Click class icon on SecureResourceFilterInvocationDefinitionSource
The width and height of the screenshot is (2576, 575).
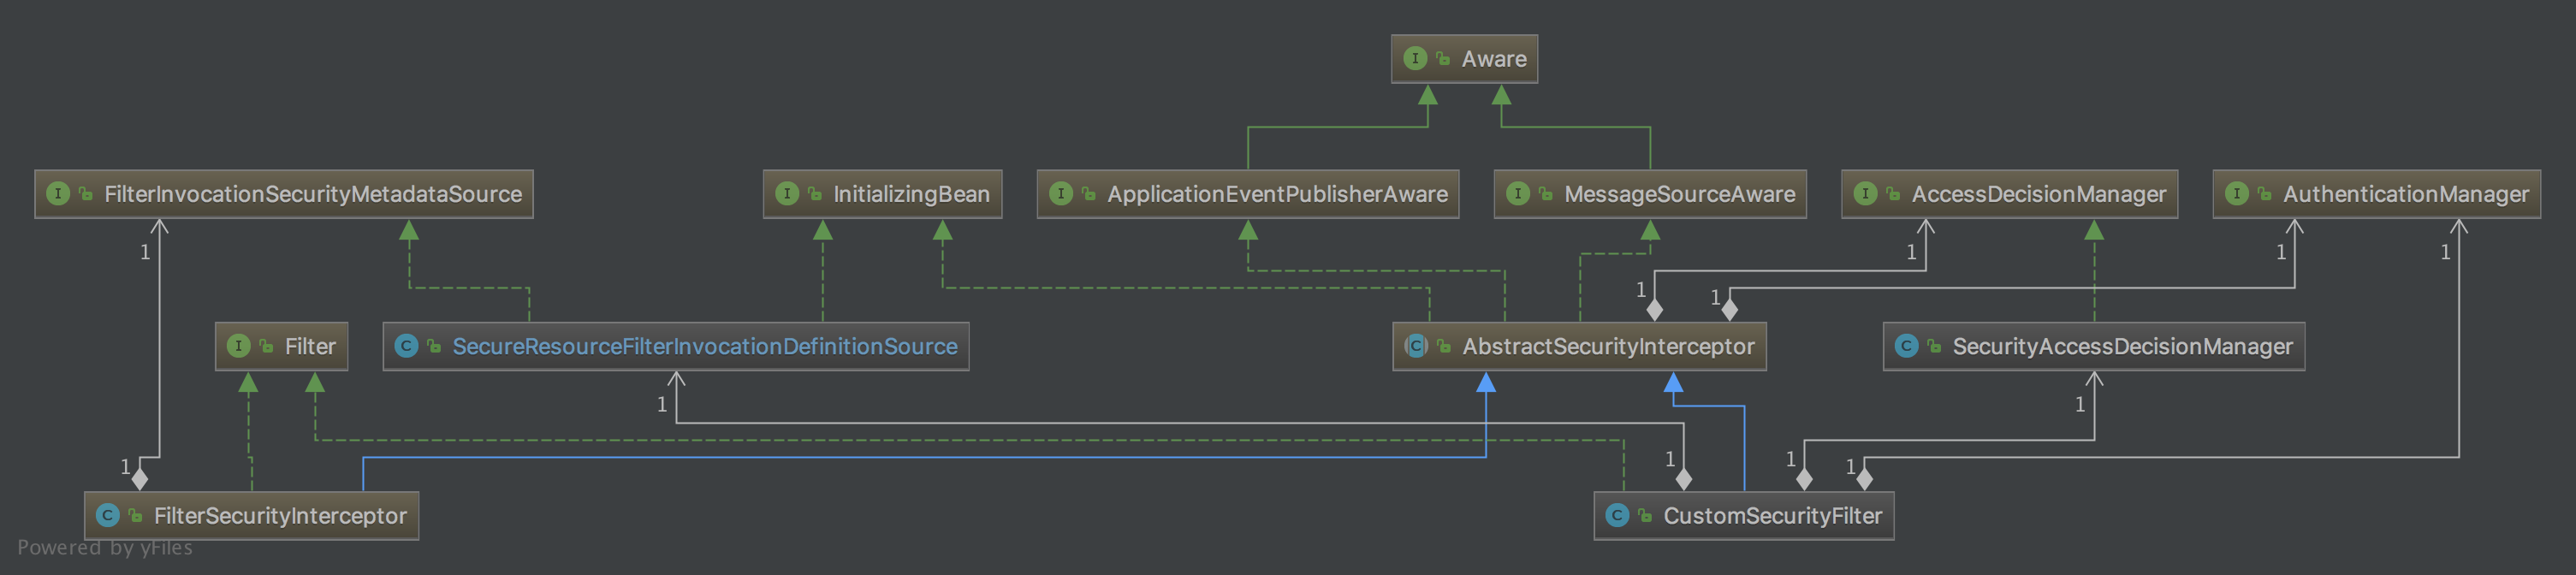tap(406, 346)
